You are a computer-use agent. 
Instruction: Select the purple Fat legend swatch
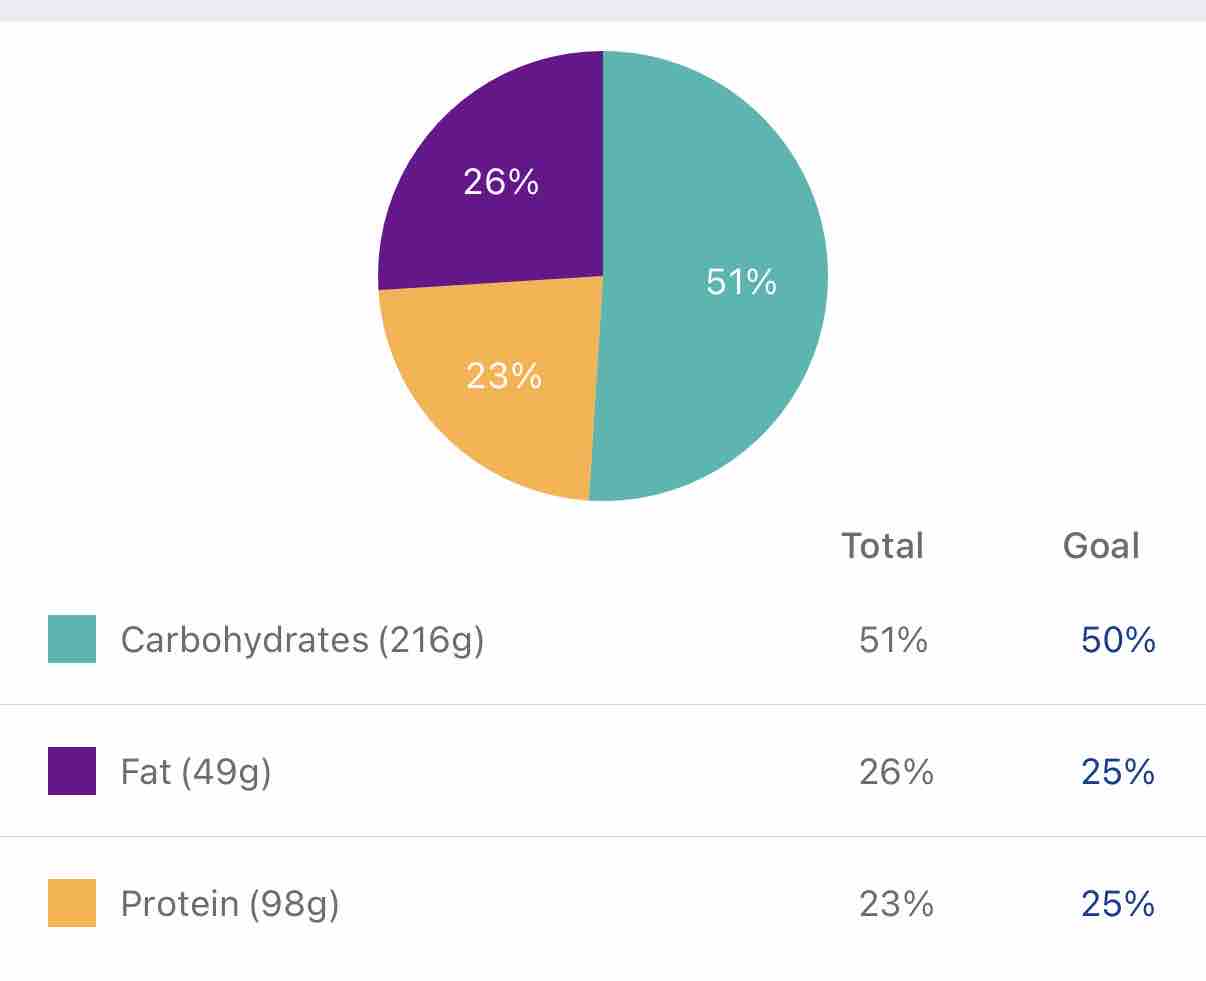(x=72, y=771)
